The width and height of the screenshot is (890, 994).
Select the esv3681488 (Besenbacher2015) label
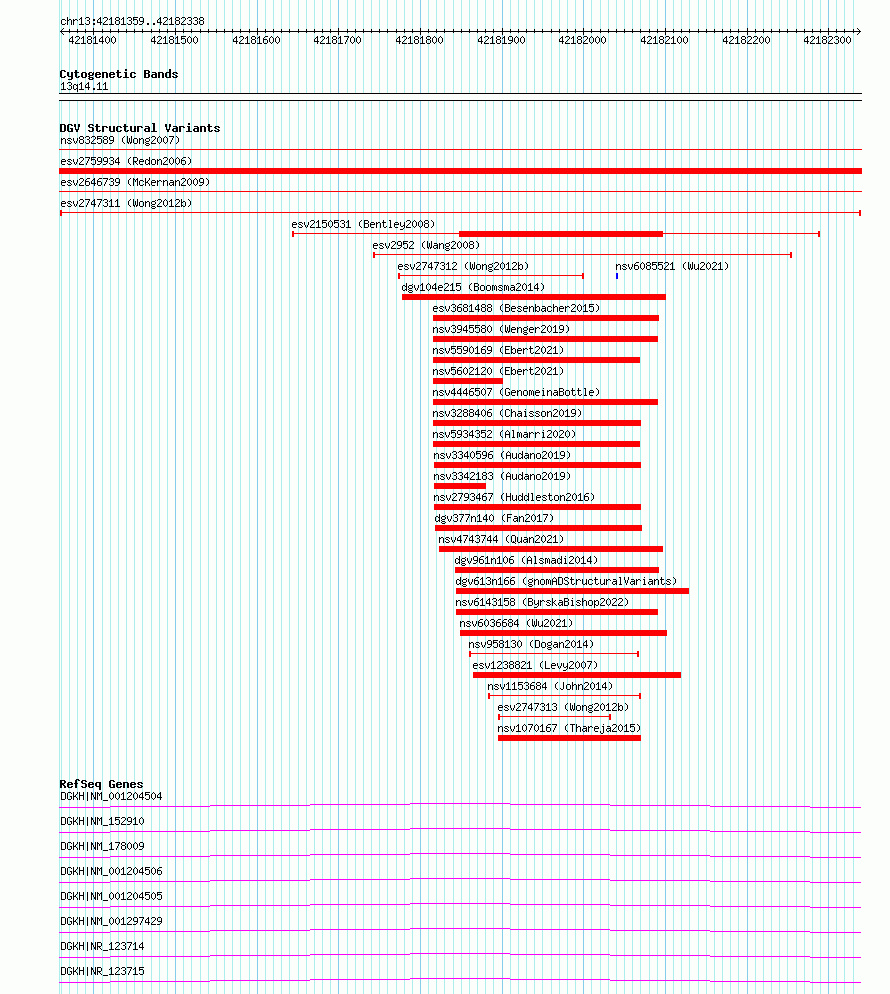click(x=516, y=307)
